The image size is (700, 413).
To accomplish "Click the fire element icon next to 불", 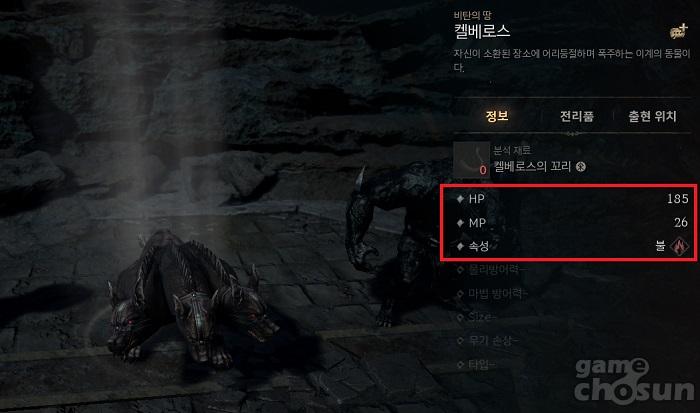I will pyautogui.click(x=679, y=246).
